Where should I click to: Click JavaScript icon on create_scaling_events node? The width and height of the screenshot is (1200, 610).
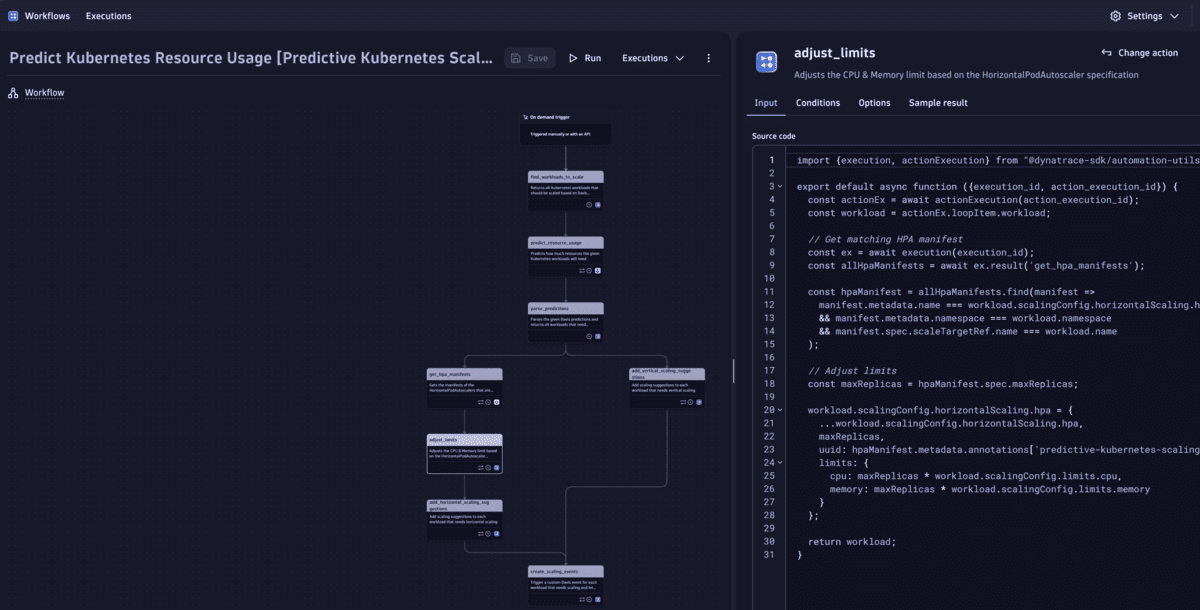(x=598, y=599)
